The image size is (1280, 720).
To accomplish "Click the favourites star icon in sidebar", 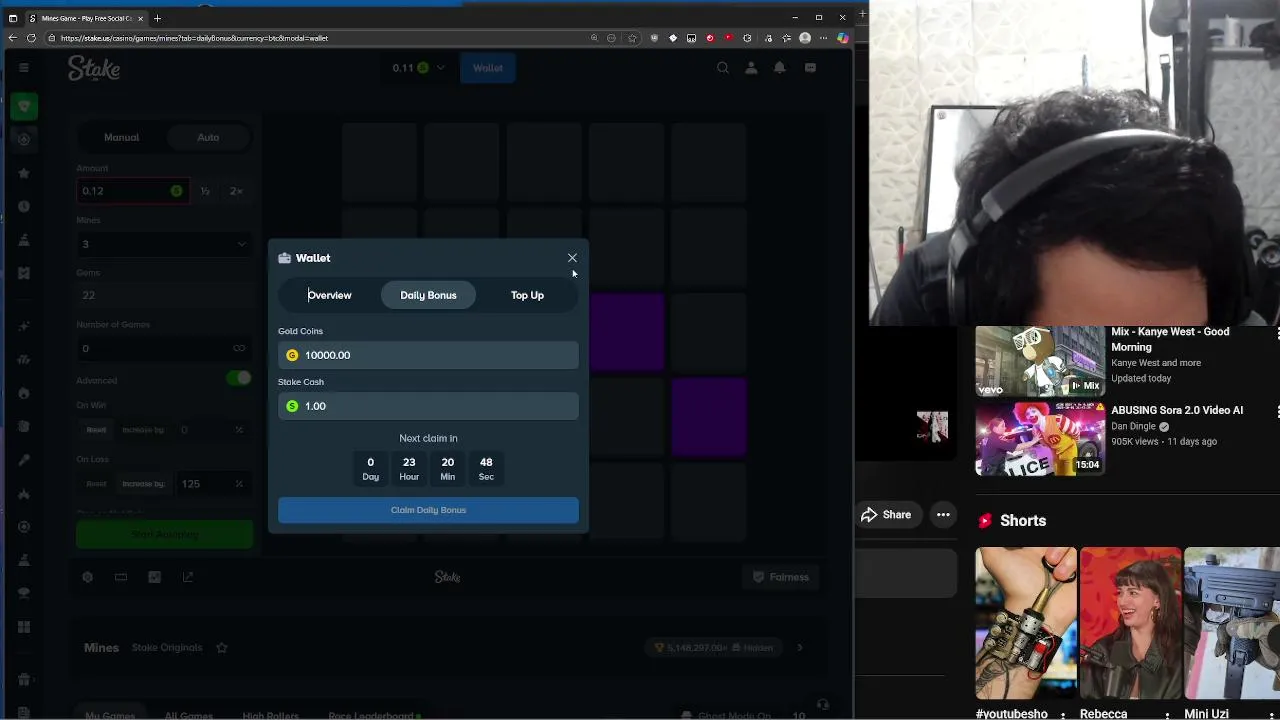I will (x=24, y=173).
